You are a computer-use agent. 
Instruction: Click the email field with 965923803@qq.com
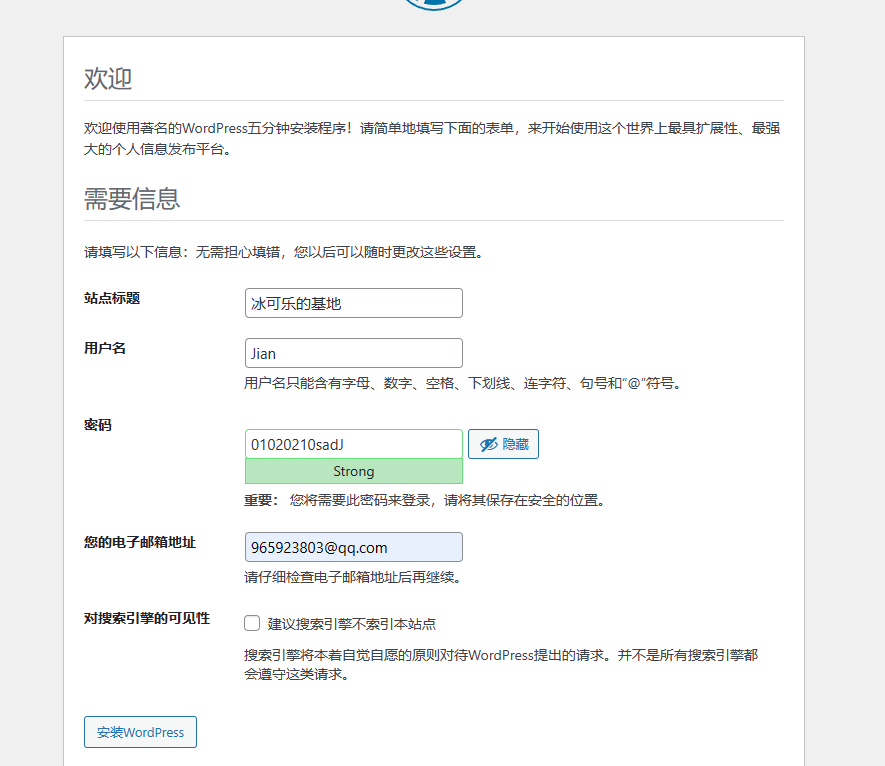pos(353,547)
